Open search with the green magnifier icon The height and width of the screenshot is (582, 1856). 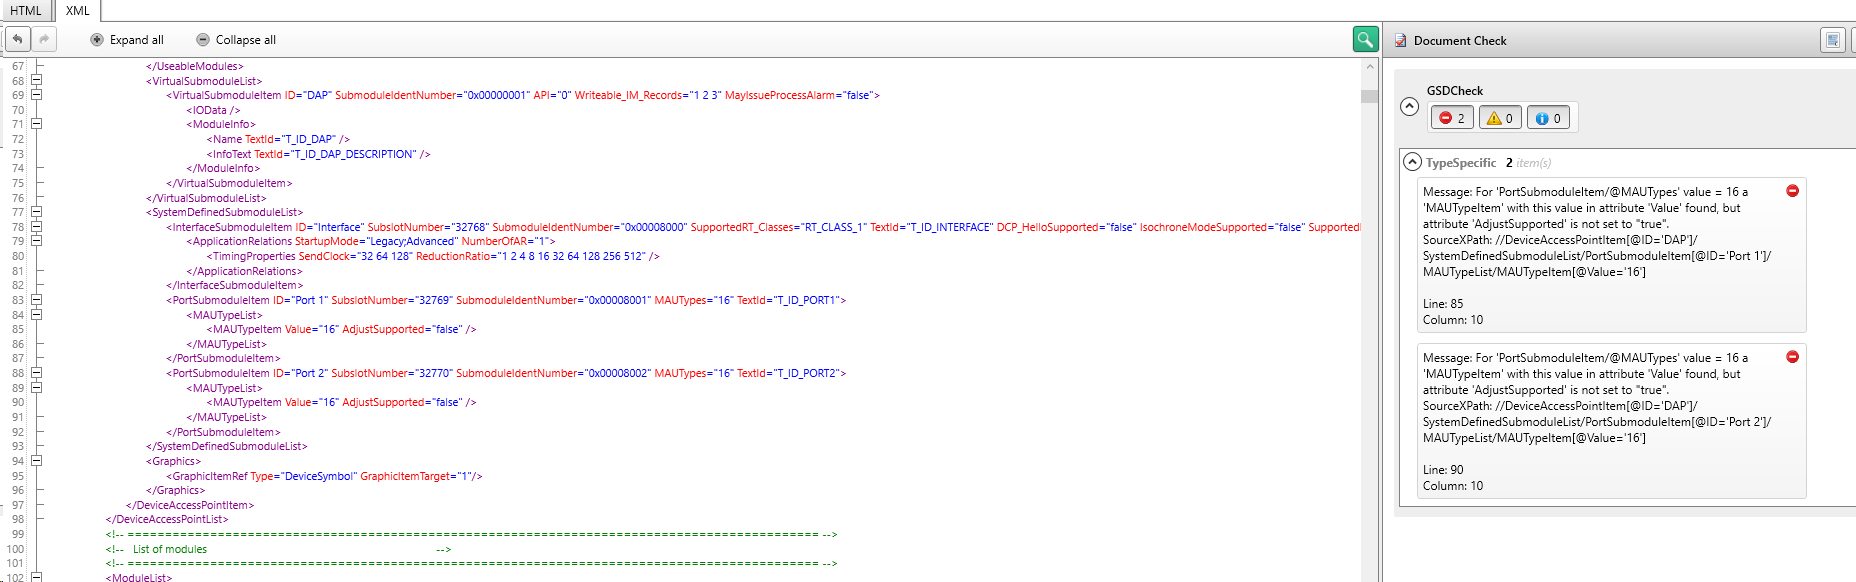[1365, 39]
